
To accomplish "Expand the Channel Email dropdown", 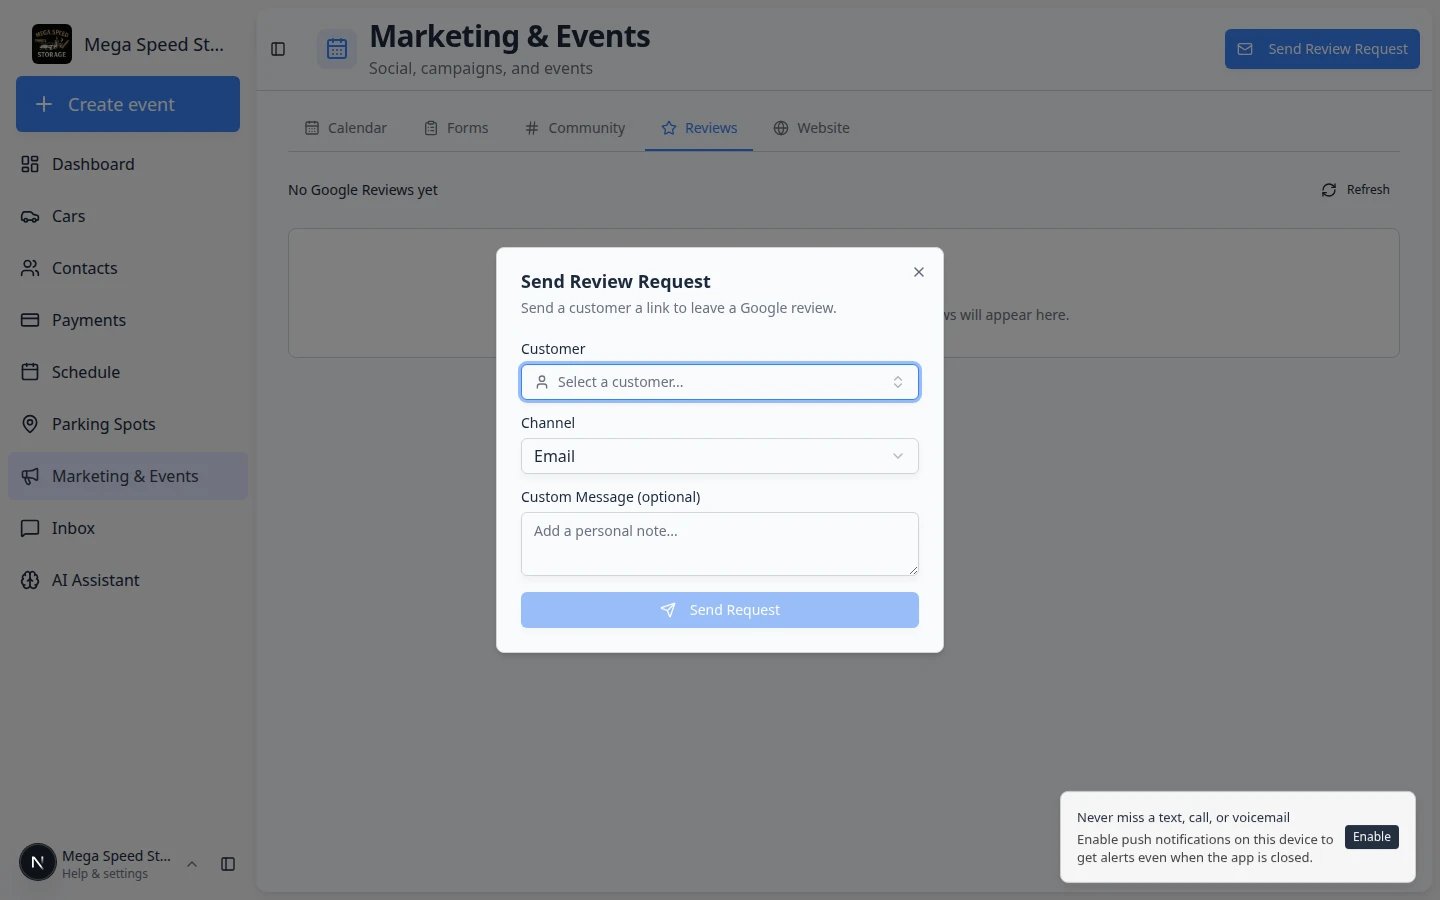I will click(x=720, y=456).
